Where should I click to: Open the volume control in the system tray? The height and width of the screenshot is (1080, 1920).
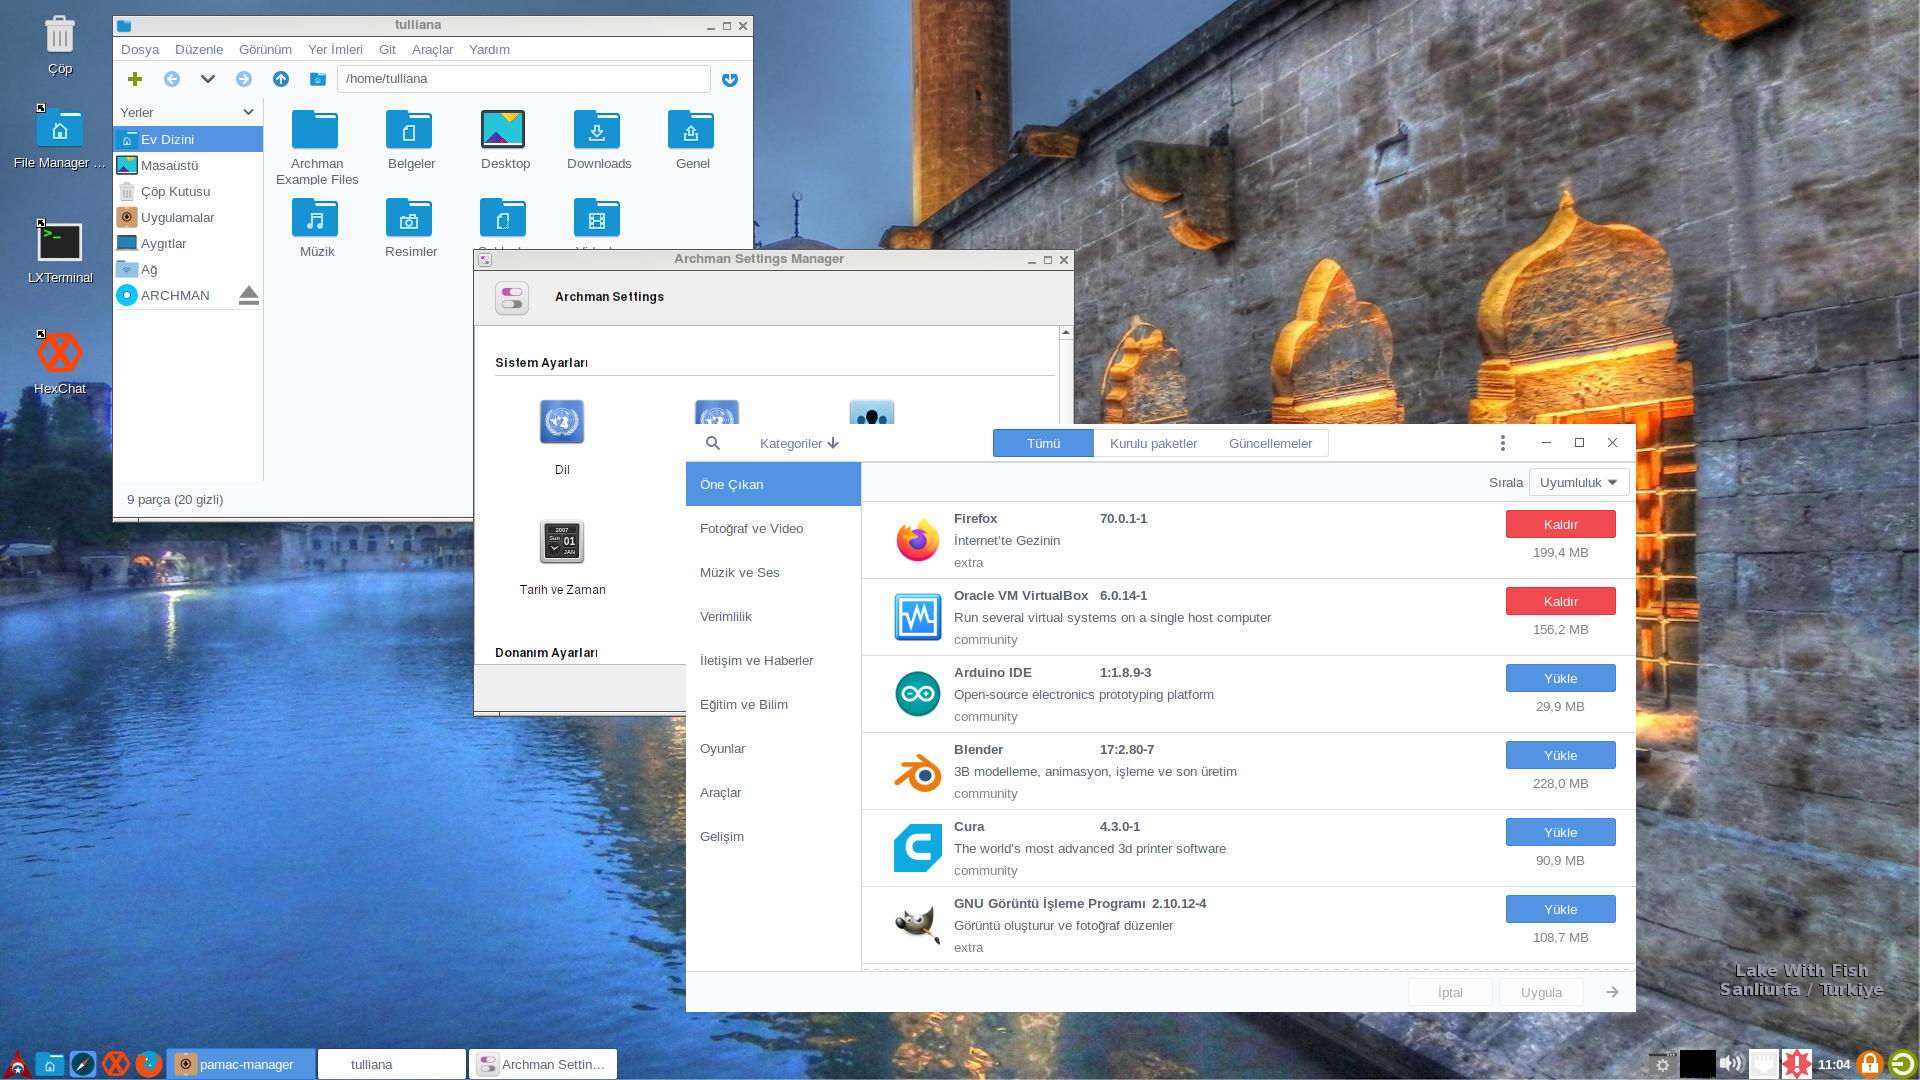[1731, 1064]
